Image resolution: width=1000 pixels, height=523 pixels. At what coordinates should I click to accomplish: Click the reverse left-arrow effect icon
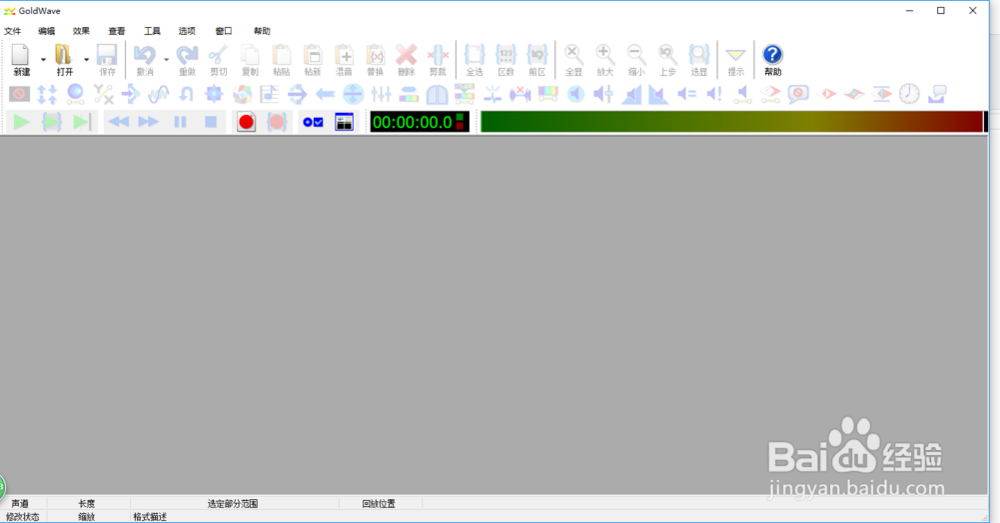point(325,94)
